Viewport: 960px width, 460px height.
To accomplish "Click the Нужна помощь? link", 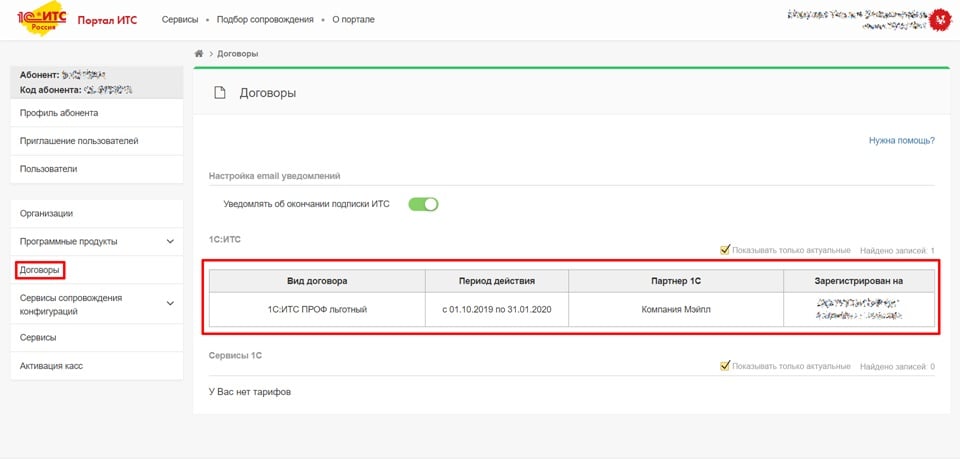I will point(901,141).
